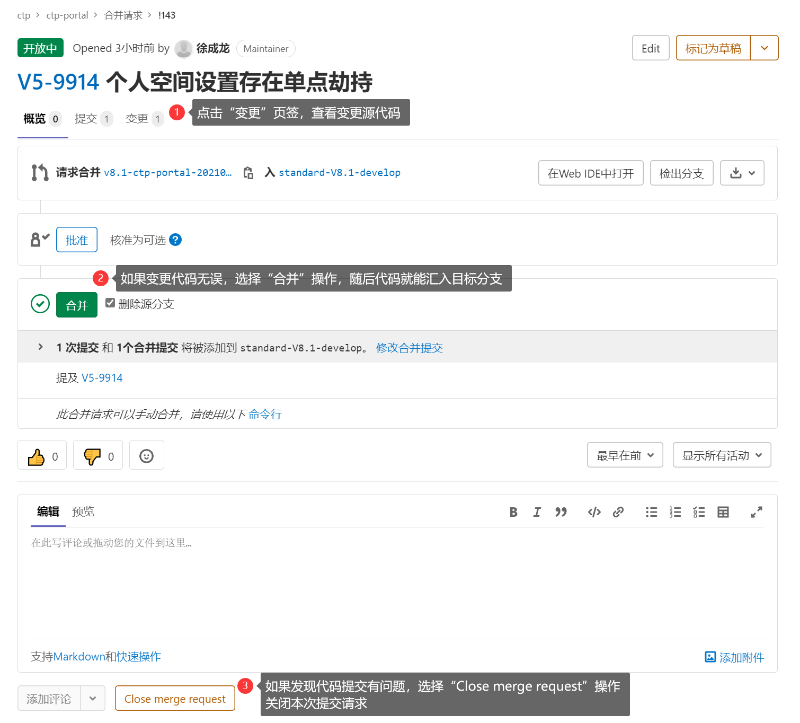Image resolution: width=800 pixels, height=723 pixels.
Task: Expand the 最早在前 sort dropdown
Action: click(624, 456)
